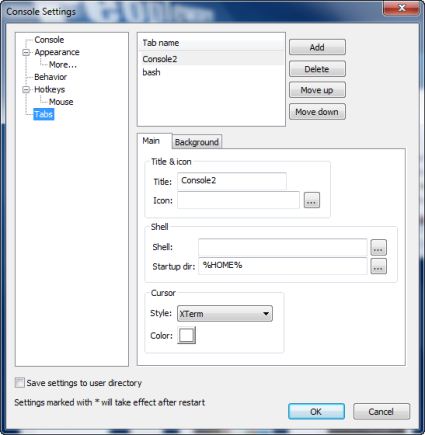Select the Behavior tree item
This screenshot has width=425, height=435.
pos(50,77)
